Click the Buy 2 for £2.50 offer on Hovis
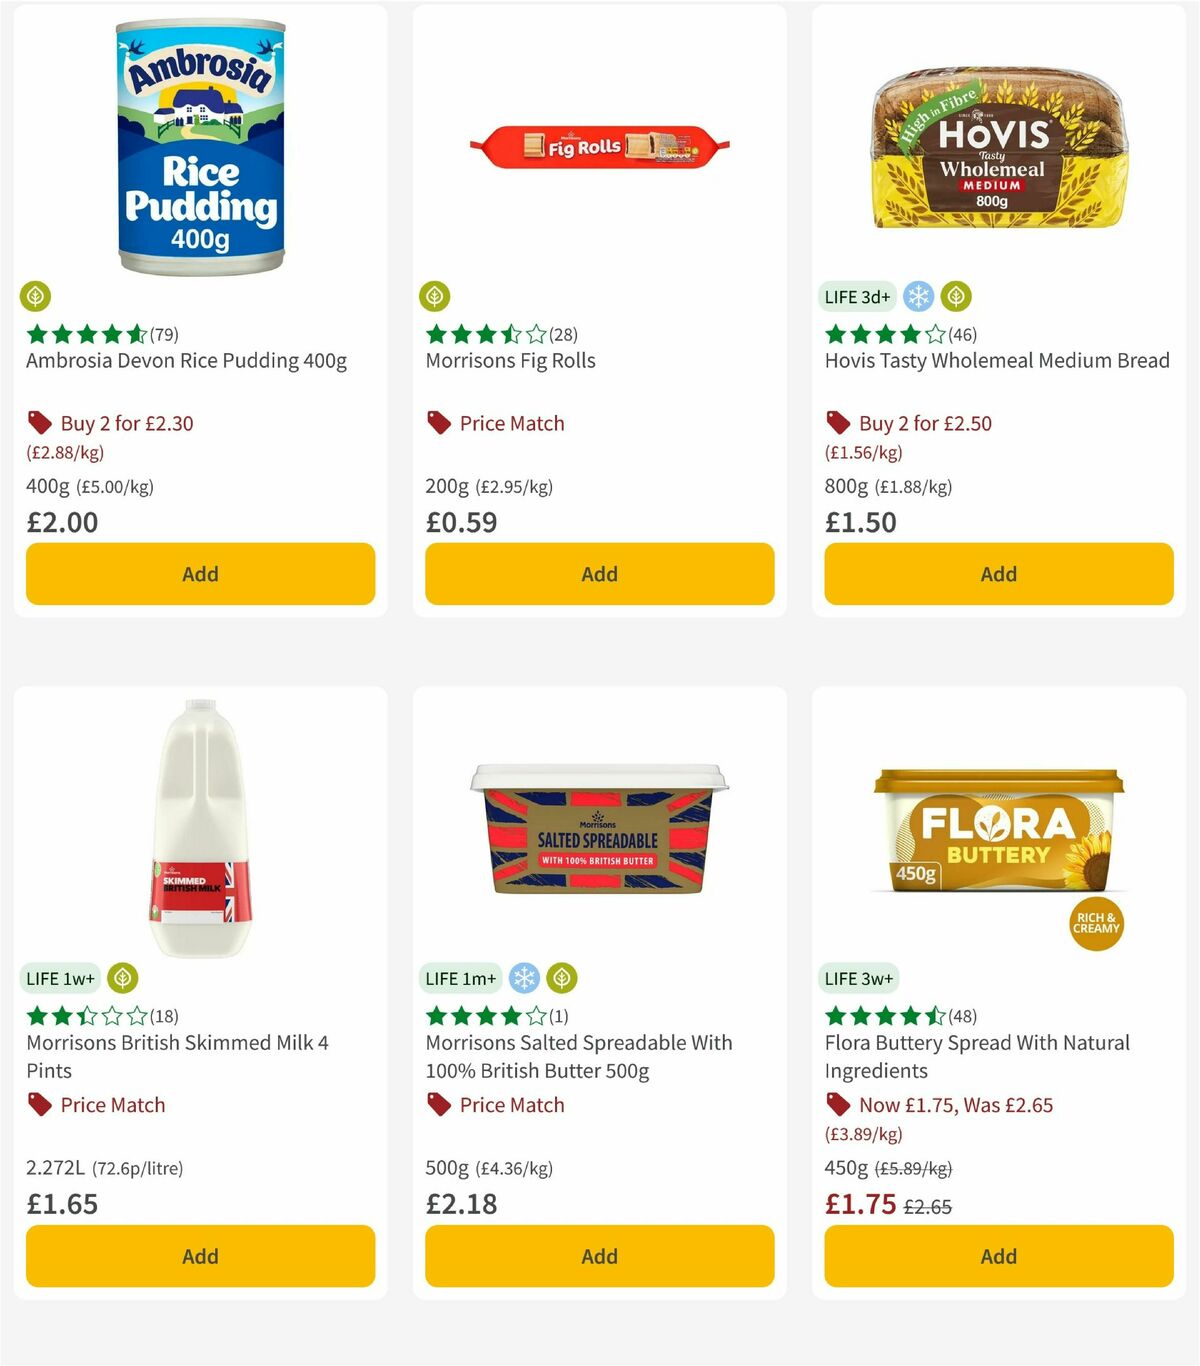 pos(925,423)
